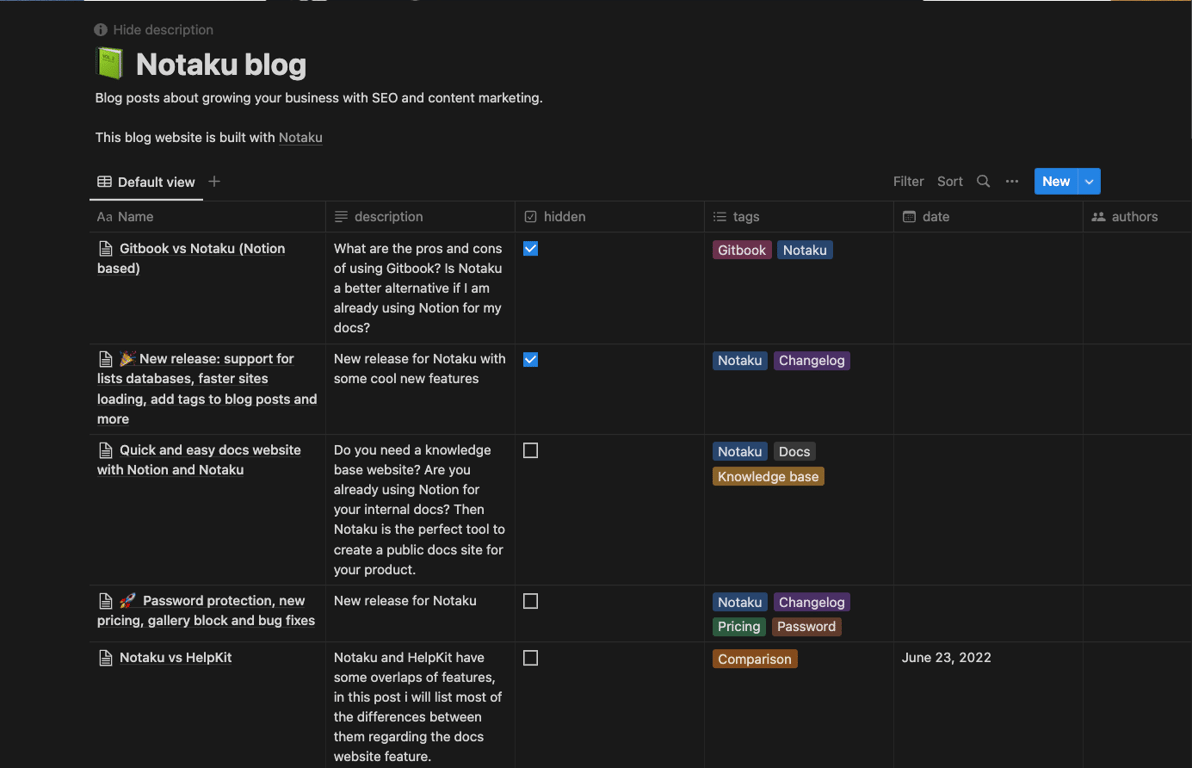
Task: Check hidden for Quick and easy docs post
Action: (531, 451)
